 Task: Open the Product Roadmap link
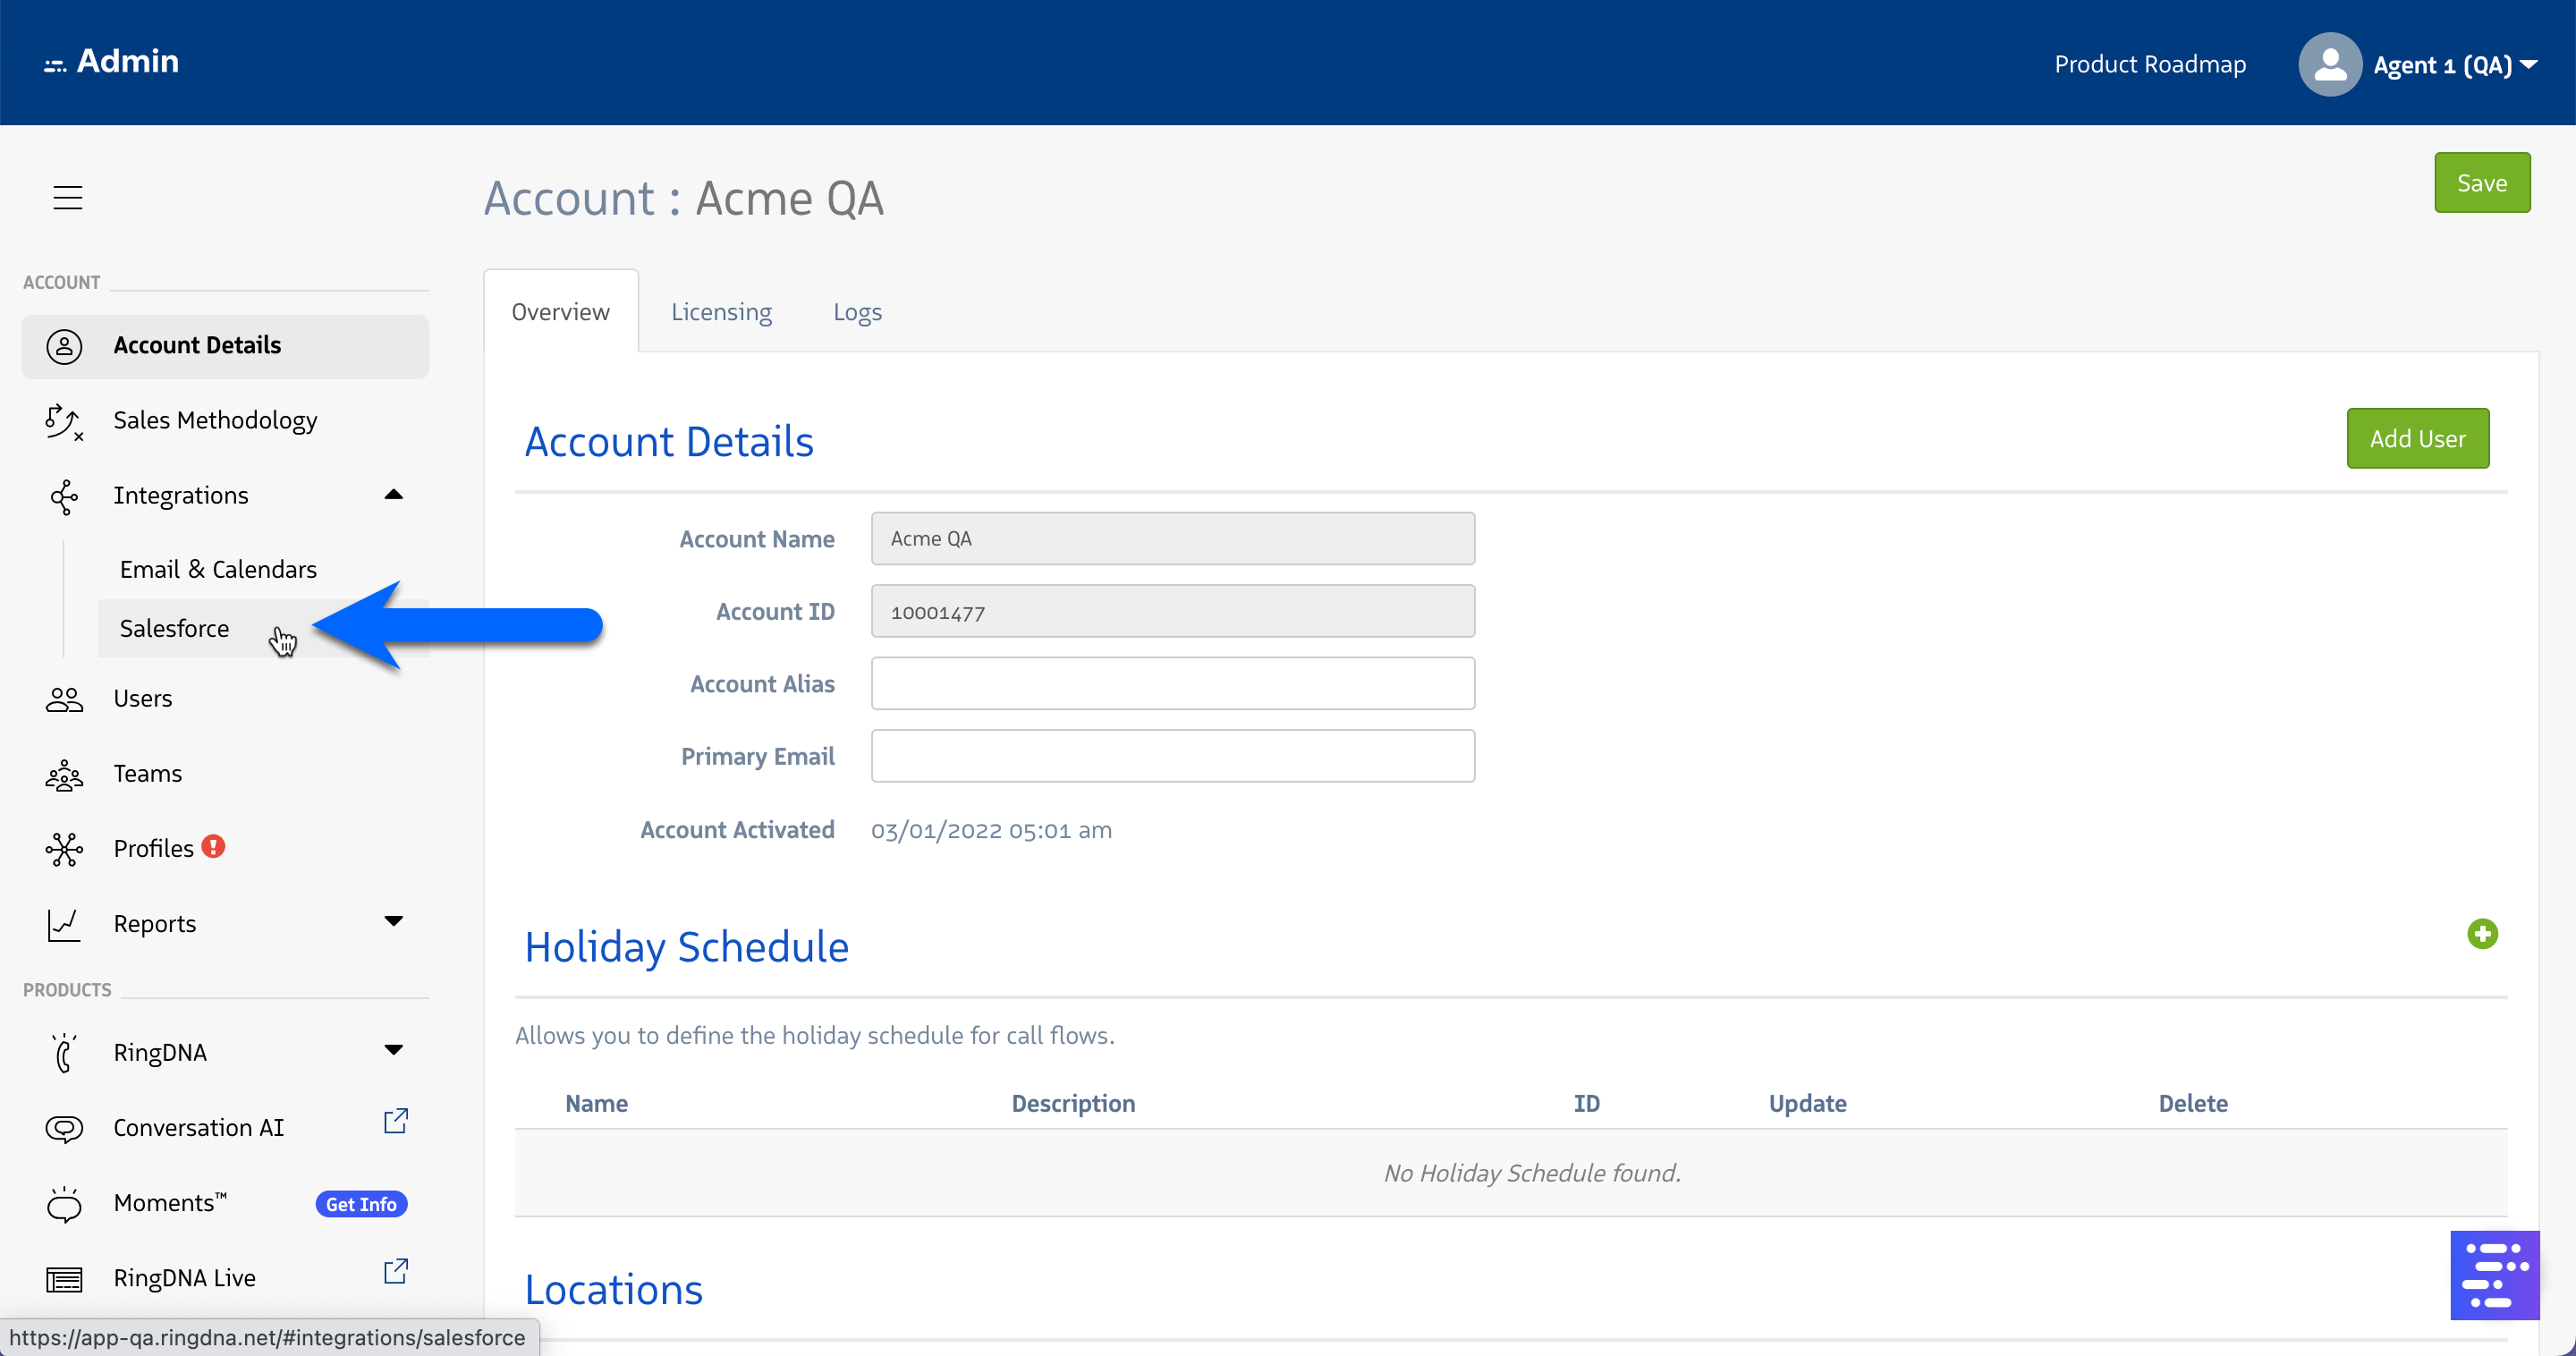click(x=2149, y=65)
